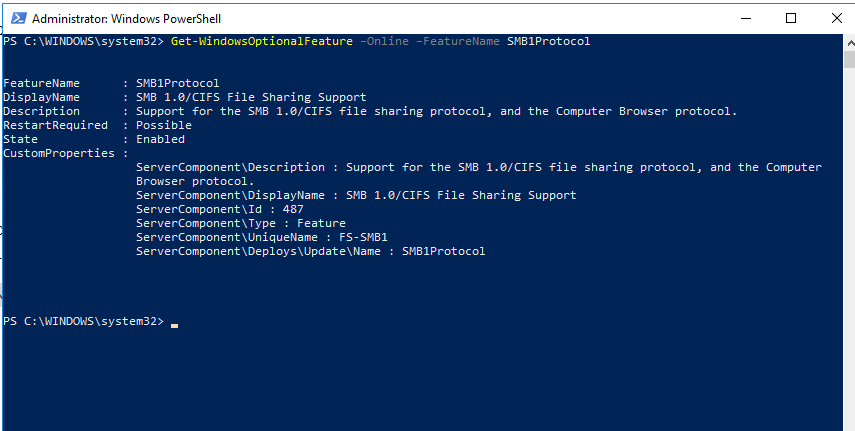The width and height of the screenshot is (855, 431).
Task: Close the Windows PowerShell window
Action: click(x=836, y=17)
